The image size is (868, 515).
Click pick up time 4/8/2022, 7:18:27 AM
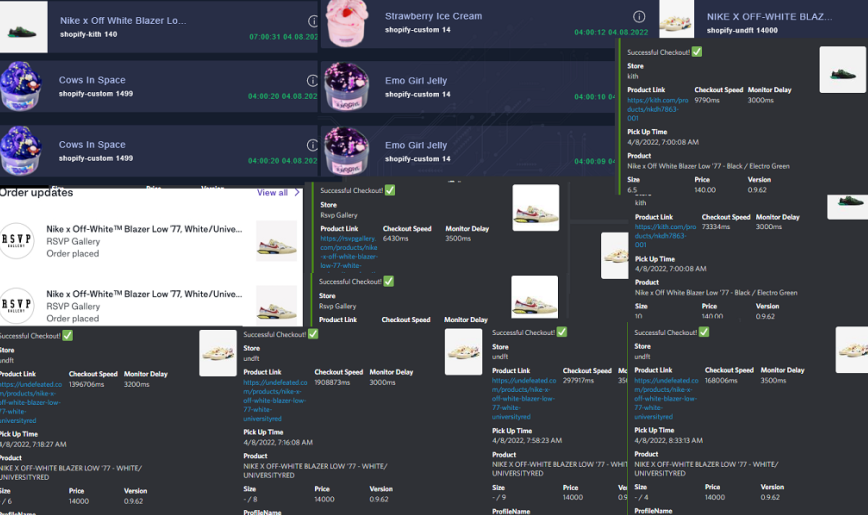pos(33,444)
